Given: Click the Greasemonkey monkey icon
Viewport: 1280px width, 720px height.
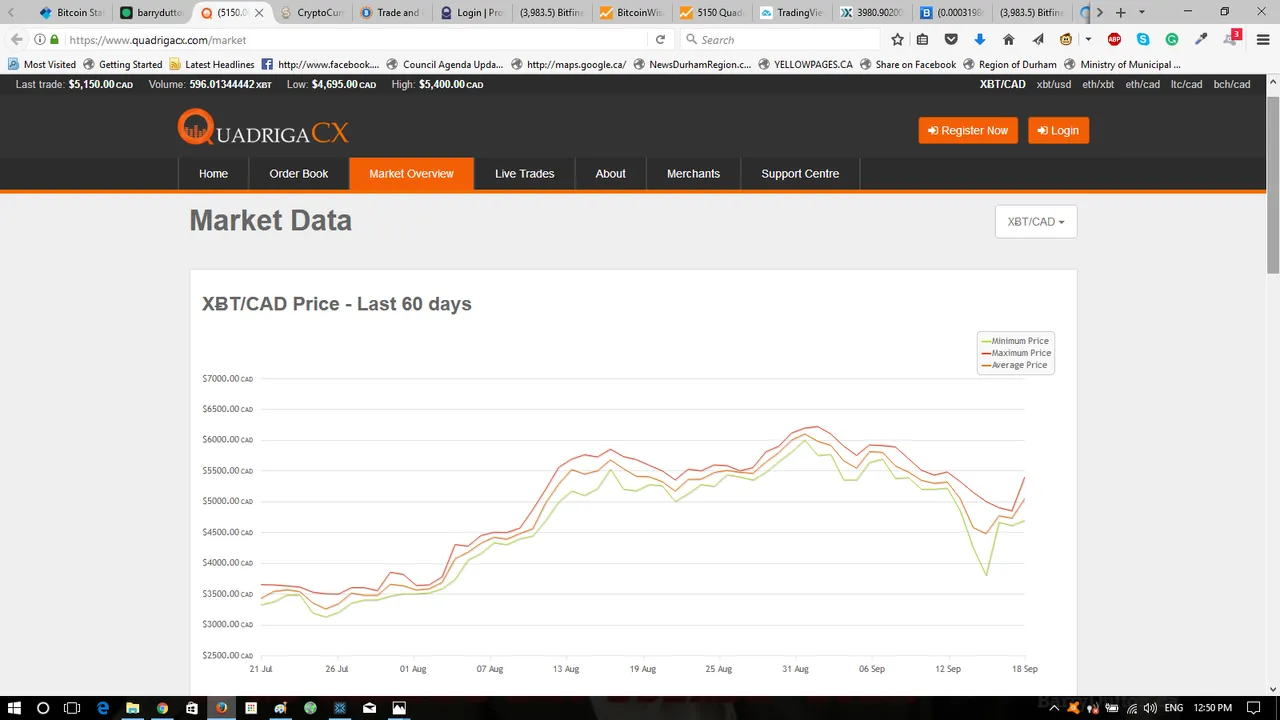Looking at the screenshot, I should coord(1067,40).
